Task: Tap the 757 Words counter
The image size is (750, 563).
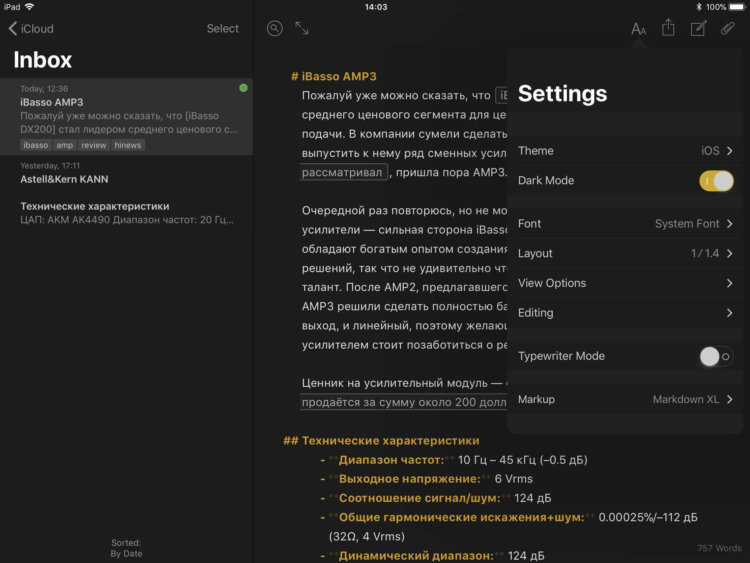Action: [x=719, y=548]
